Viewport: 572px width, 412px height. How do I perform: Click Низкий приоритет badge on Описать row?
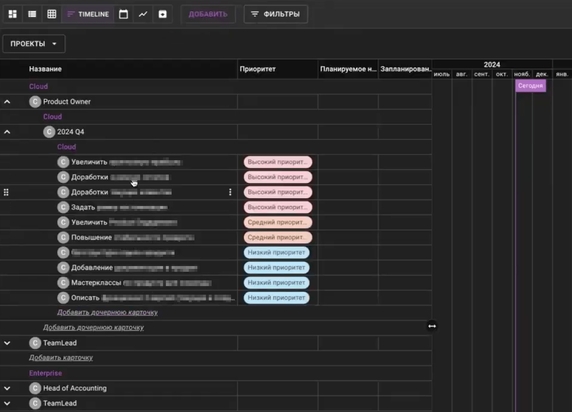coord(276,298)
